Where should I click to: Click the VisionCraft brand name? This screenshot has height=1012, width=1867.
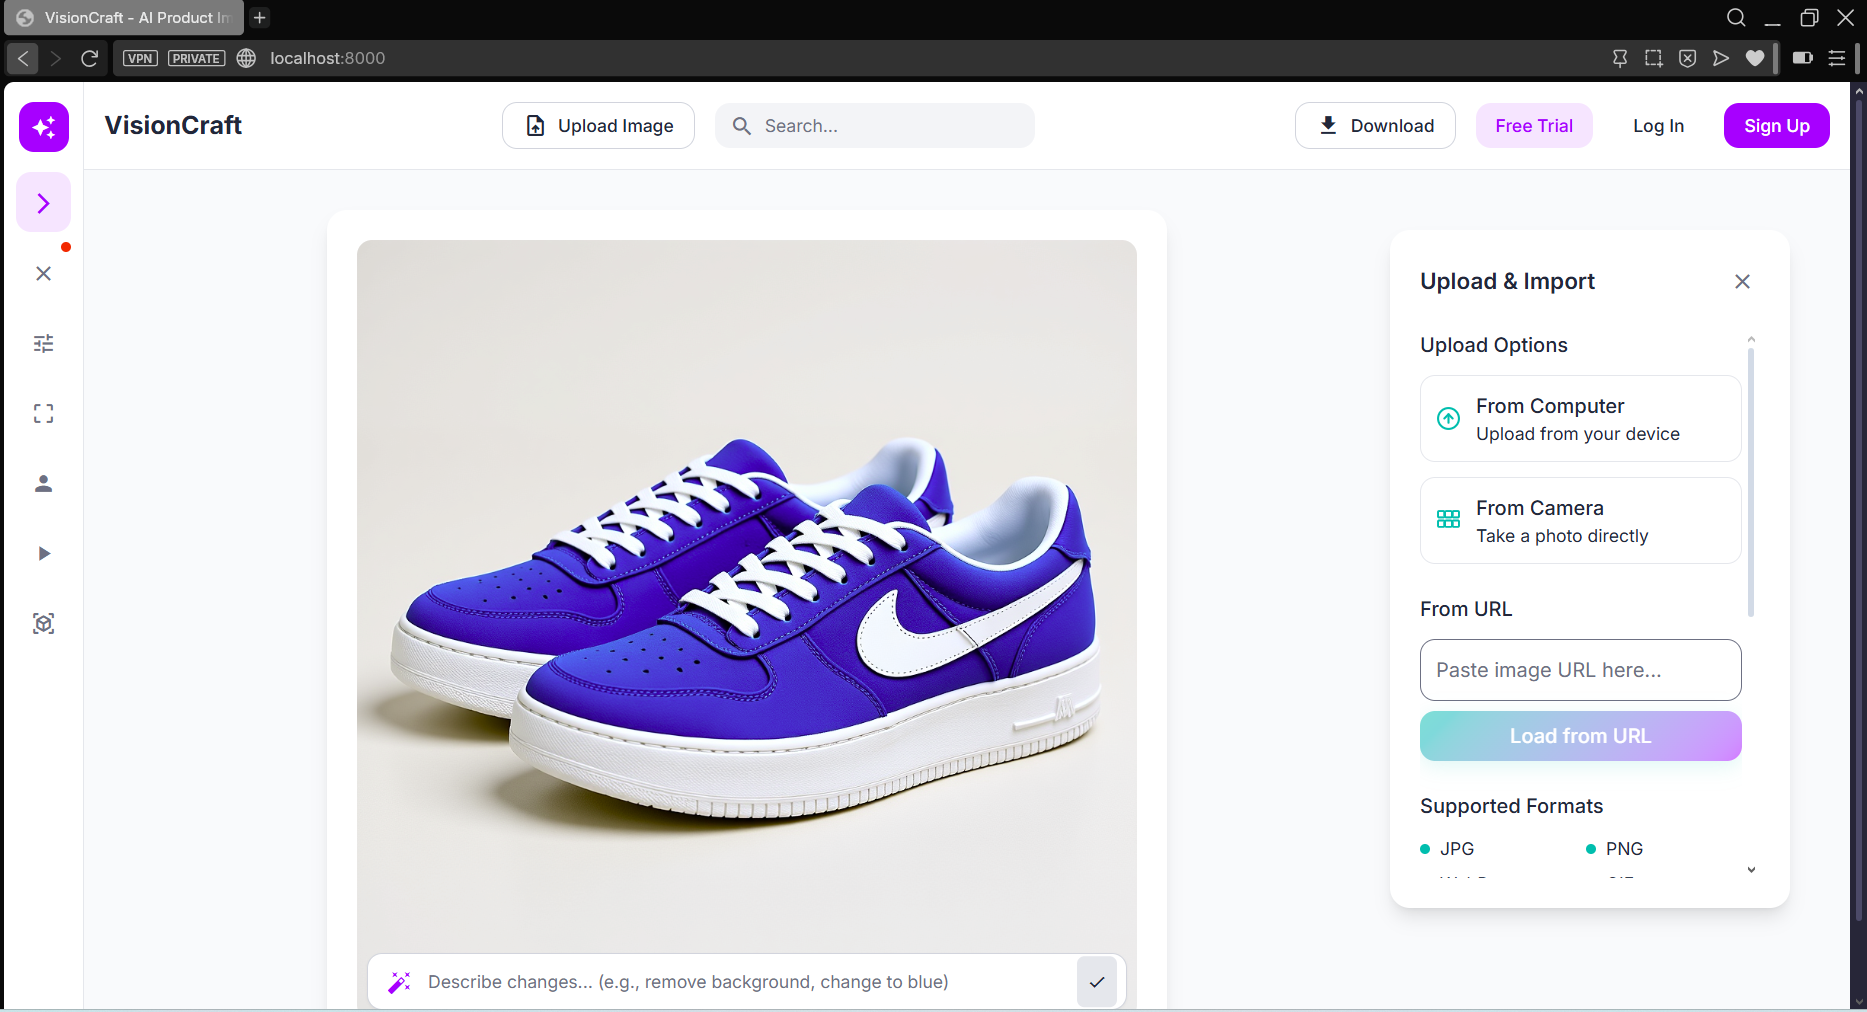click(173, 125)
